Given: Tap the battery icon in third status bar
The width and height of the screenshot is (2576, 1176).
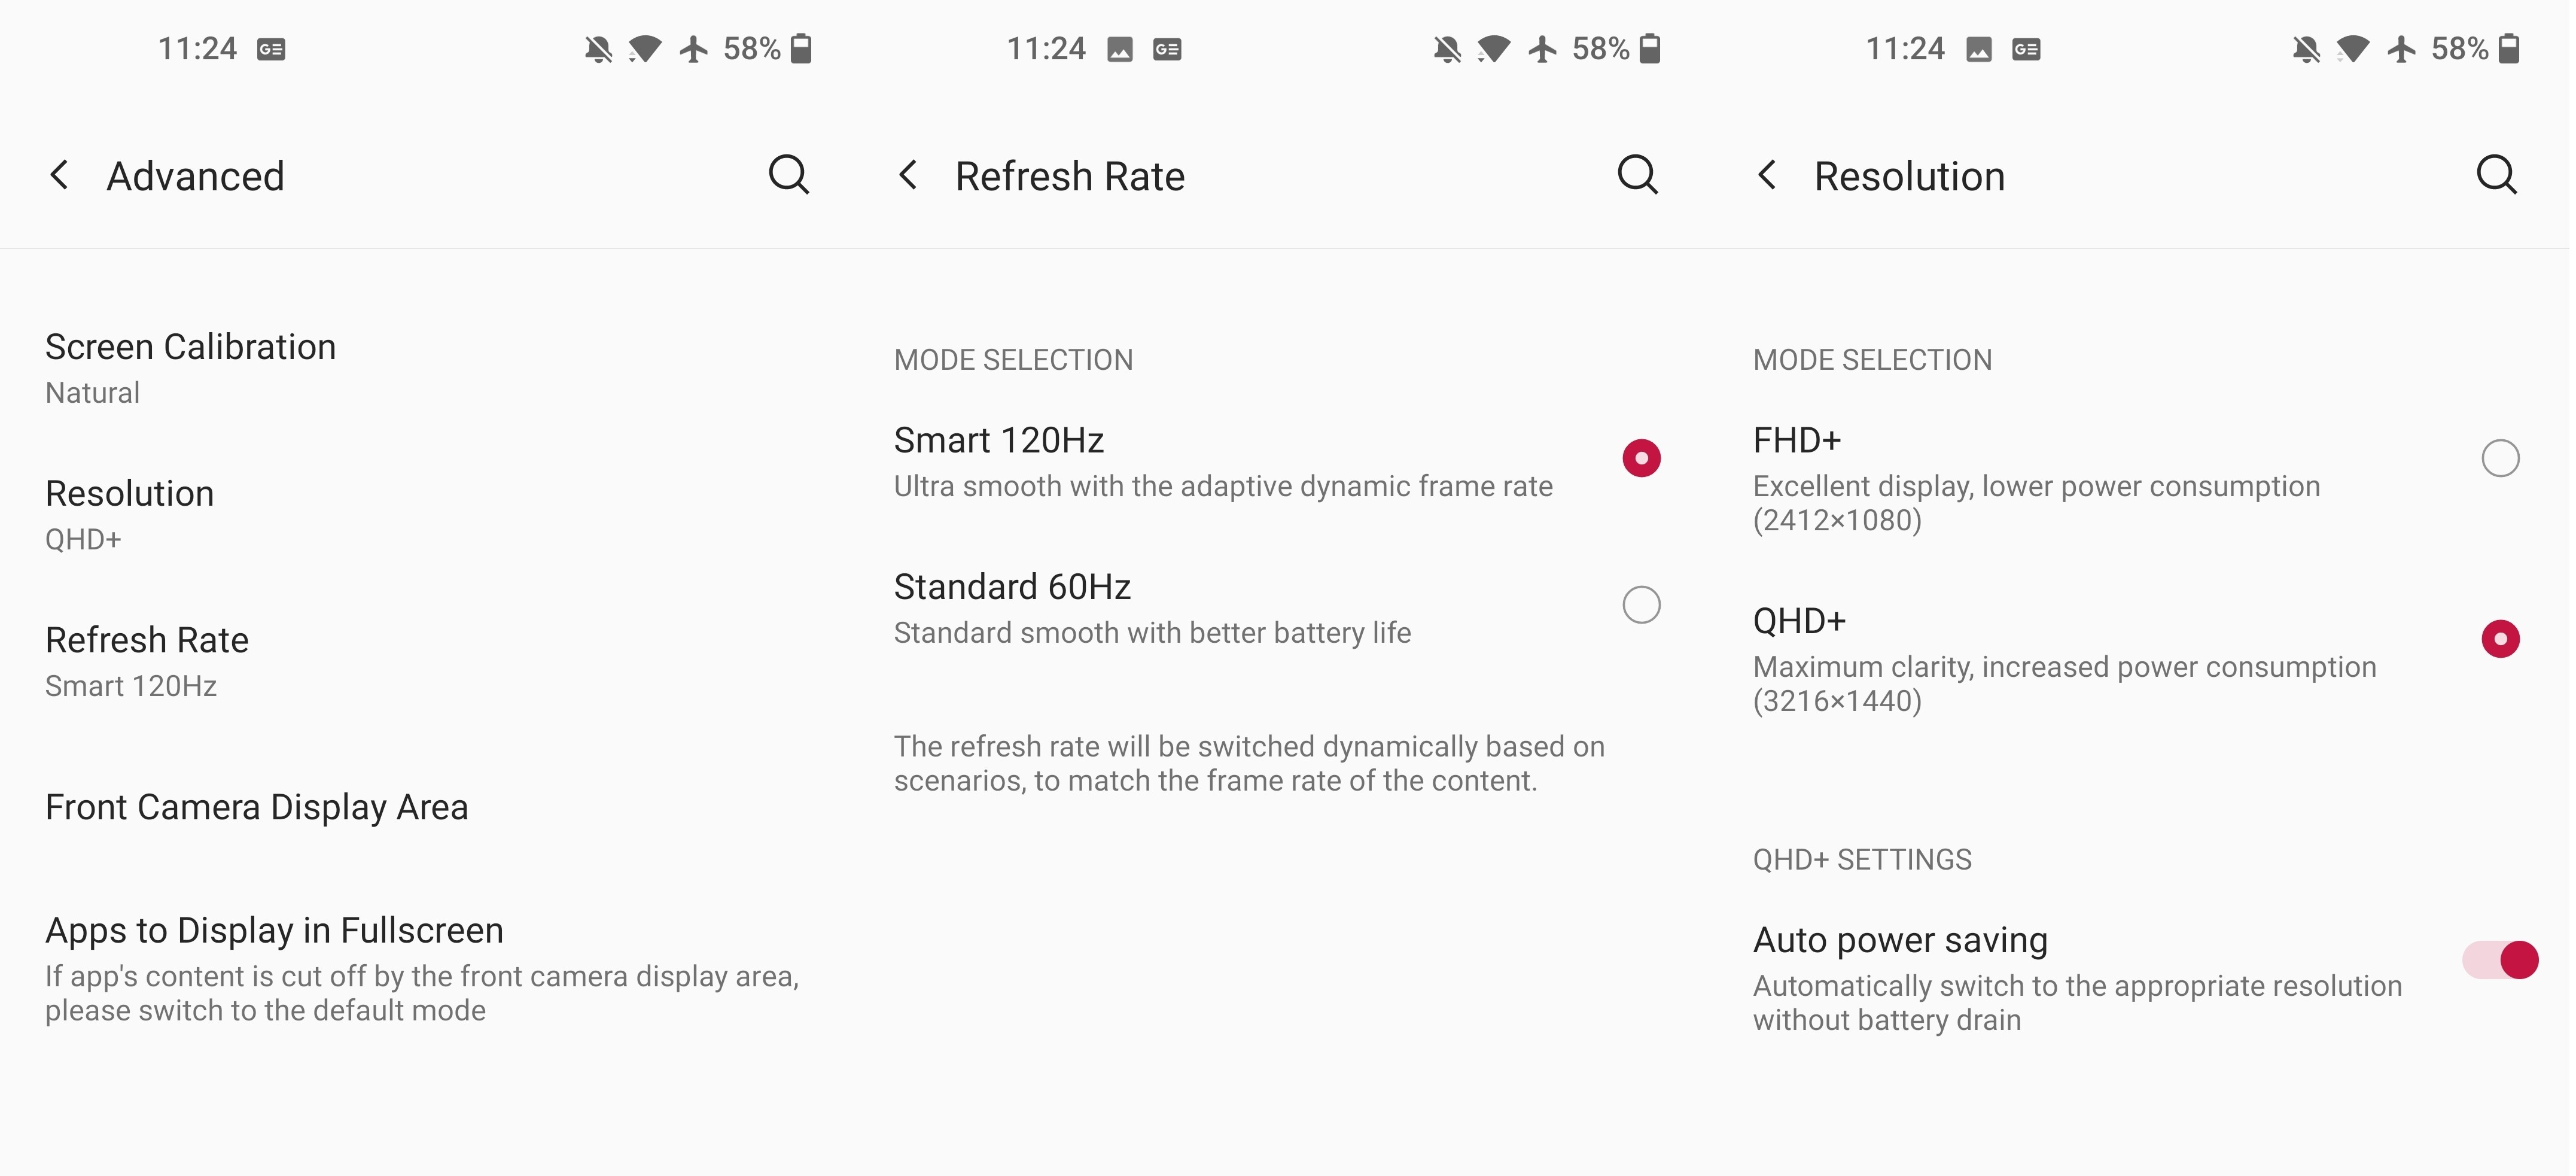Looking at the screenshot, I should pyautogui.click(x=2509, y=48).
